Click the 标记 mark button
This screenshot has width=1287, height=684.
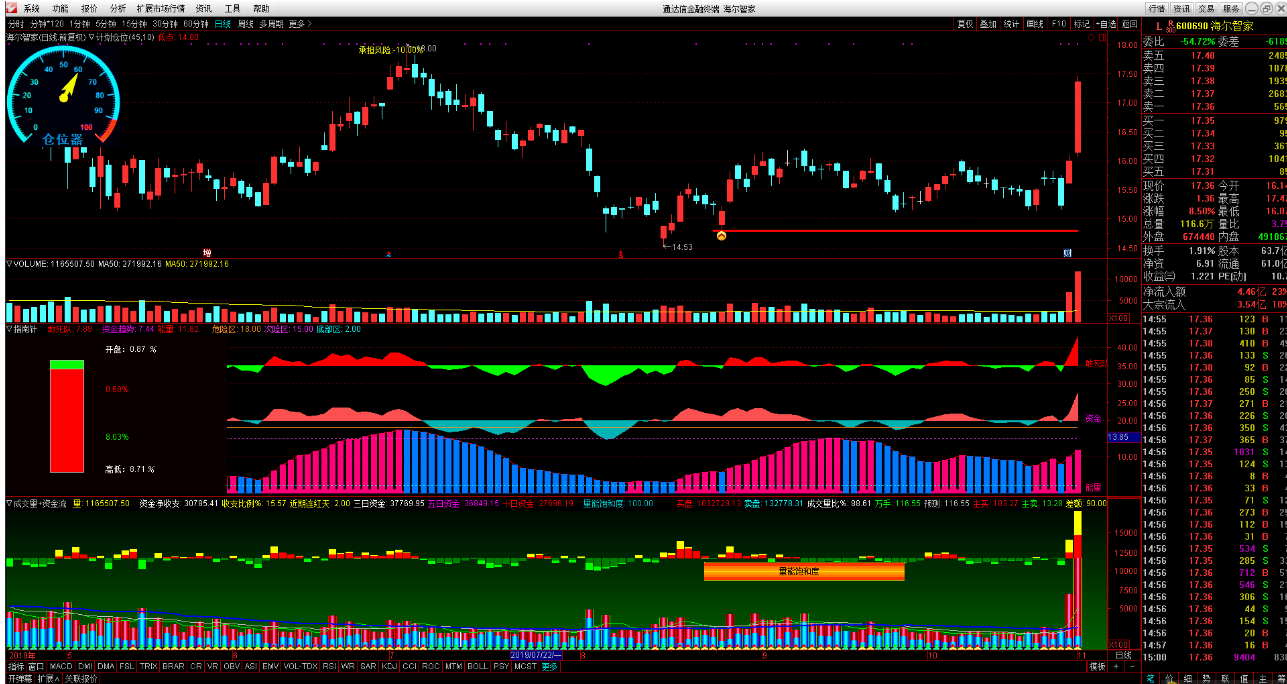tap(1082, 24)
